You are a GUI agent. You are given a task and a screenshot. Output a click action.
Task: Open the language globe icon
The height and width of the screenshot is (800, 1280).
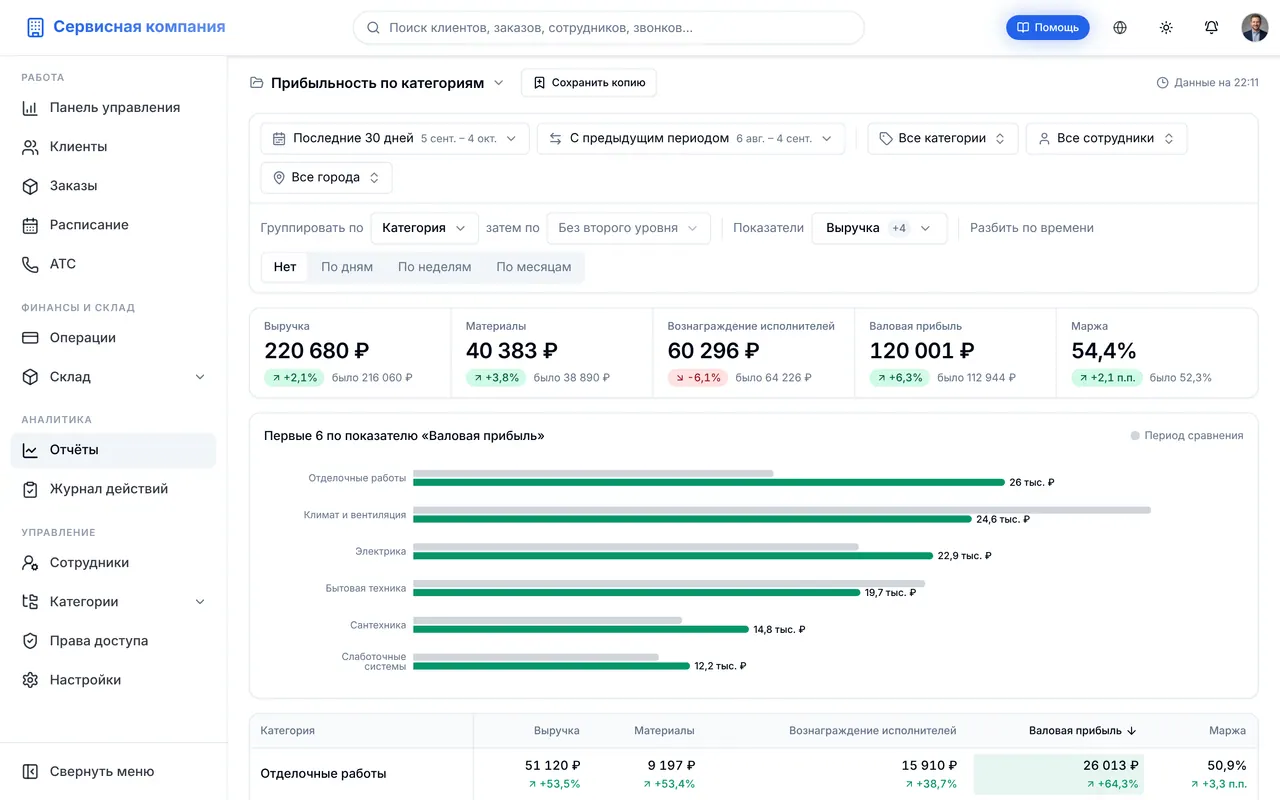(x=1120, y=28)
